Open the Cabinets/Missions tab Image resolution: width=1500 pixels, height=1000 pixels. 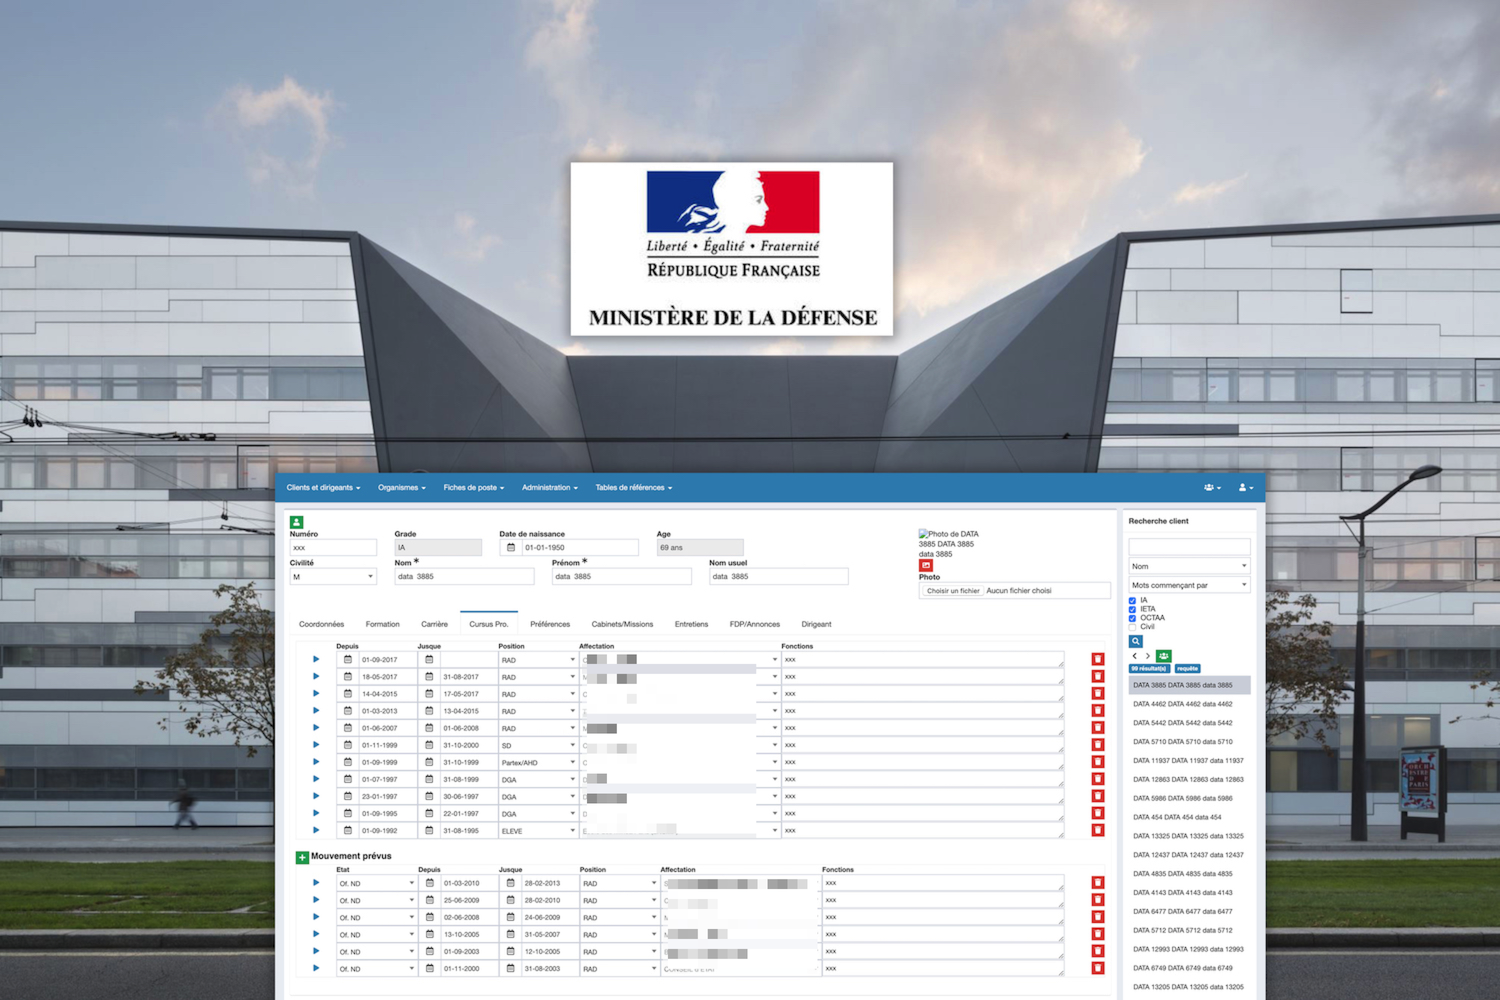point(621,624)
